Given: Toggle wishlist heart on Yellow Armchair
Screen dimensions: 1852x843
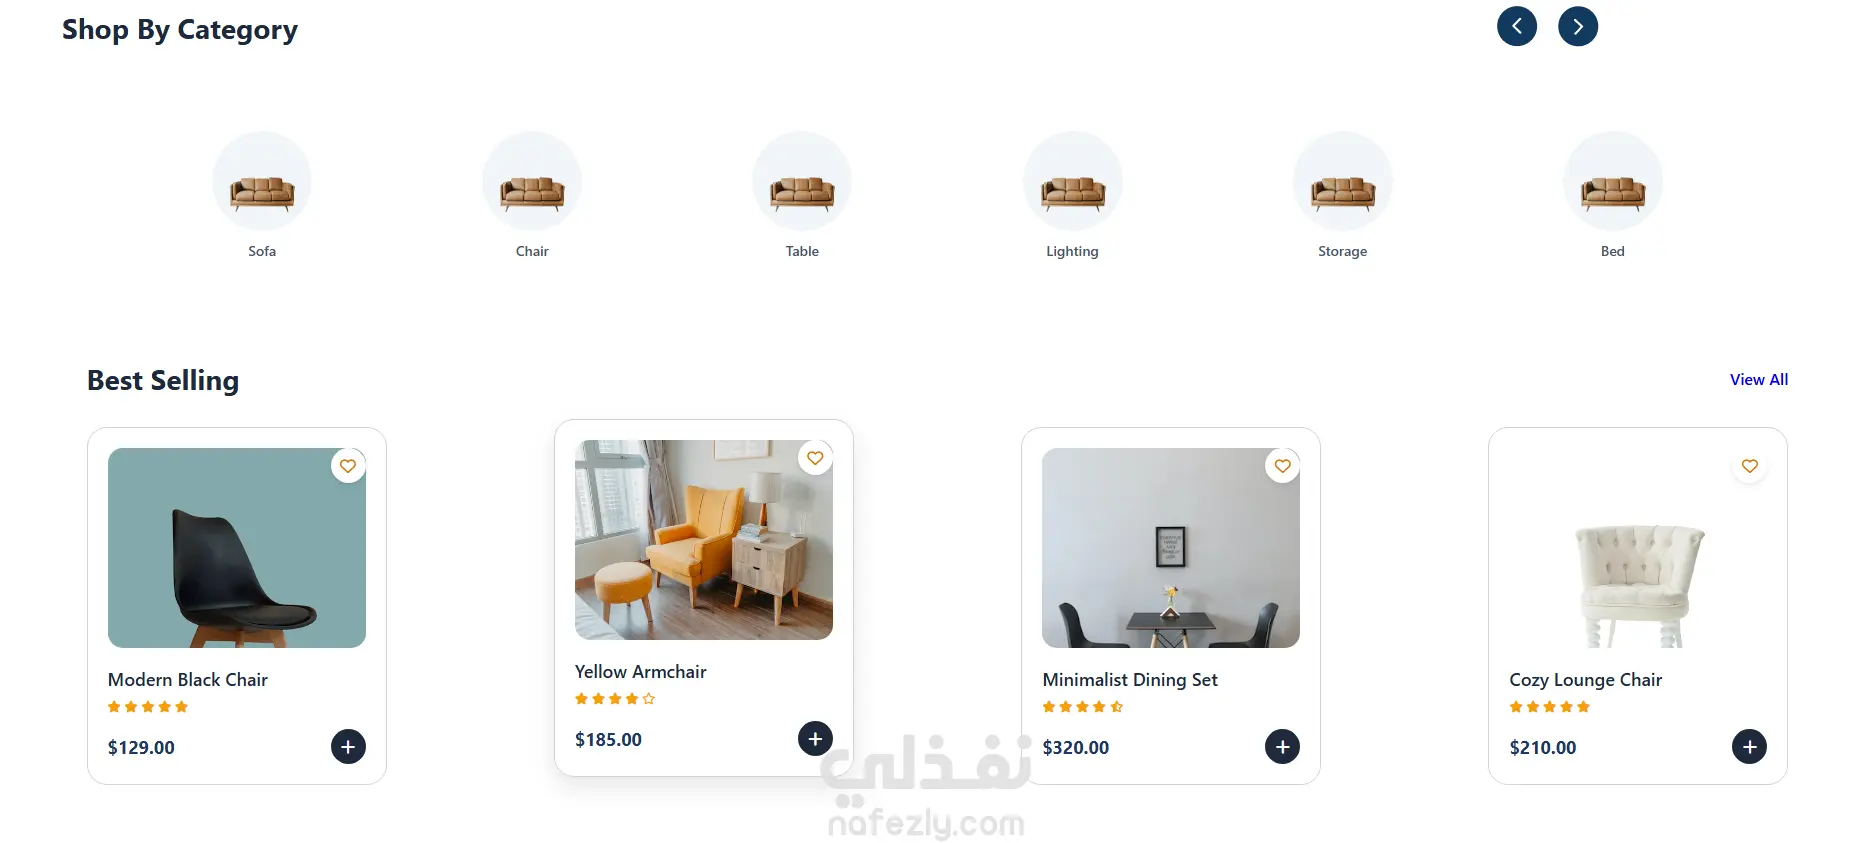Looking at the screenshot, I should (x=815, y=458).
